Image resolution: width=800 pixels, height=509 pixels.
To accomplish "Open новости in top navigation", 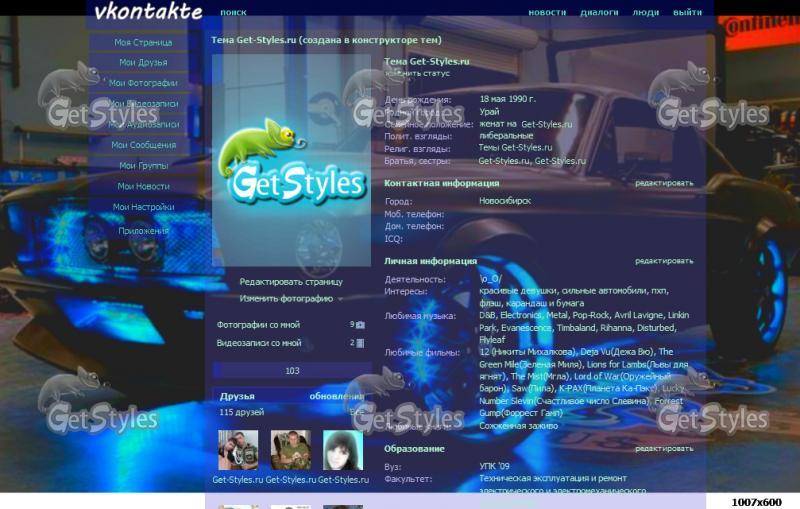I will click(547, 12).
